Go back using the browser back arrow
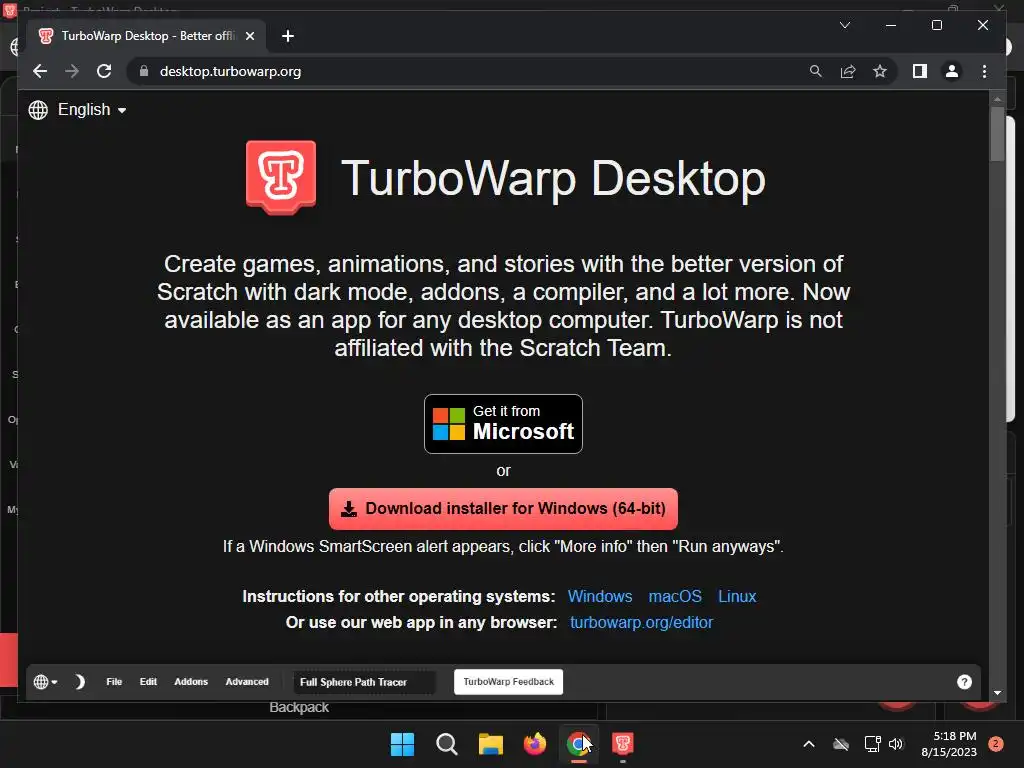 pos(40,71)
